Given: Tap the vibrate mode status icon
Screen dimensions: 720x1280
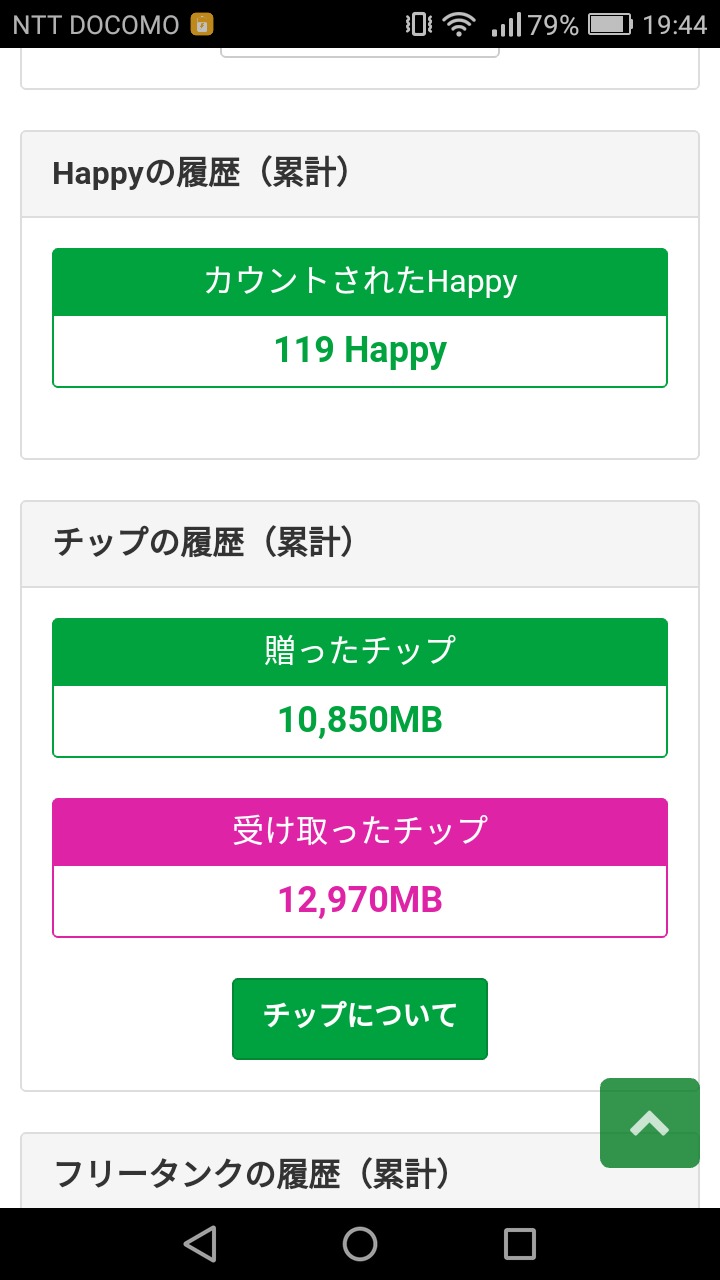Looking at the screenshot, I should 418,25.
